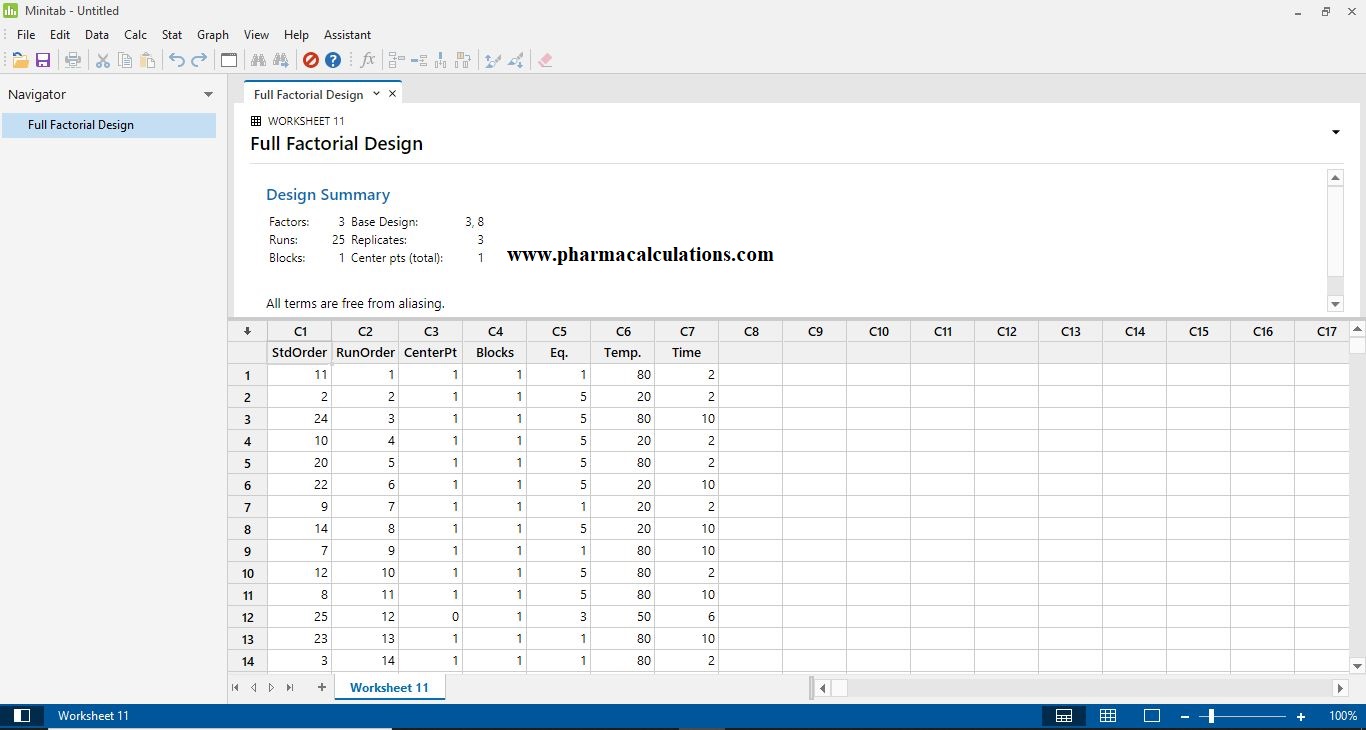This screenshot has height=730, width=1366.
Task: Use the Print toolbar icon
Action: tap(72, 60)
